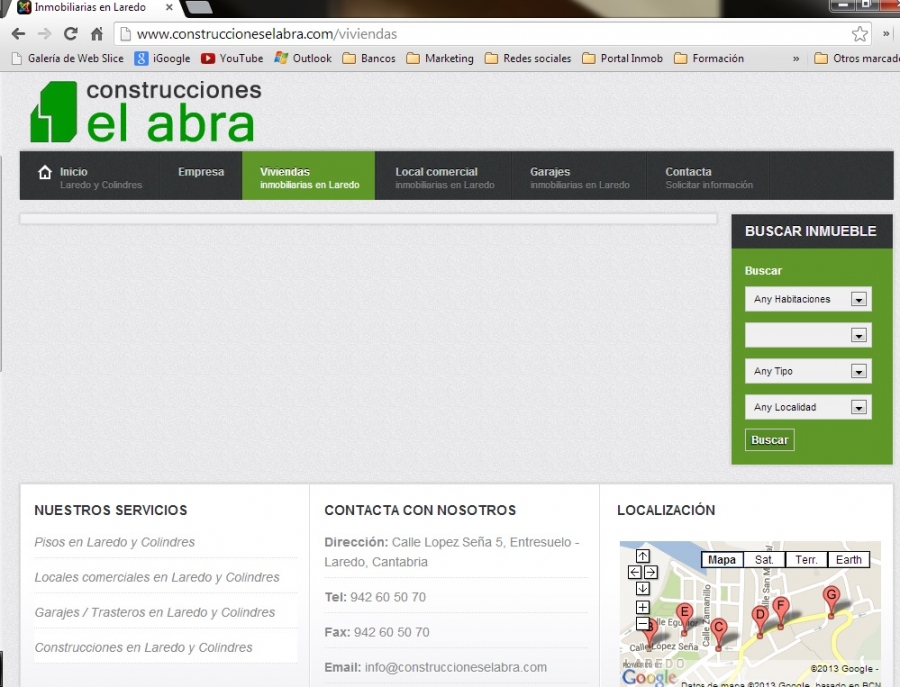
Task: Go back with the browser back arrow
Action: (18, 34)
